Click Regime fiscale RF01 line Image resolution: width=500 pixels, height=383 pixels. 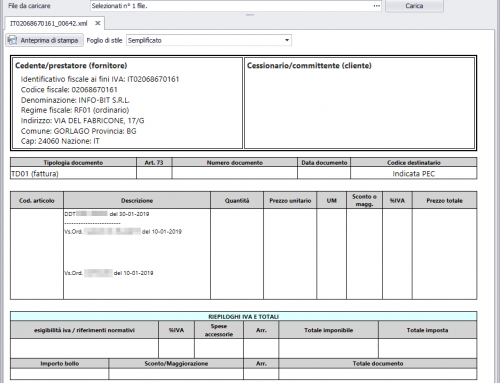75,110
